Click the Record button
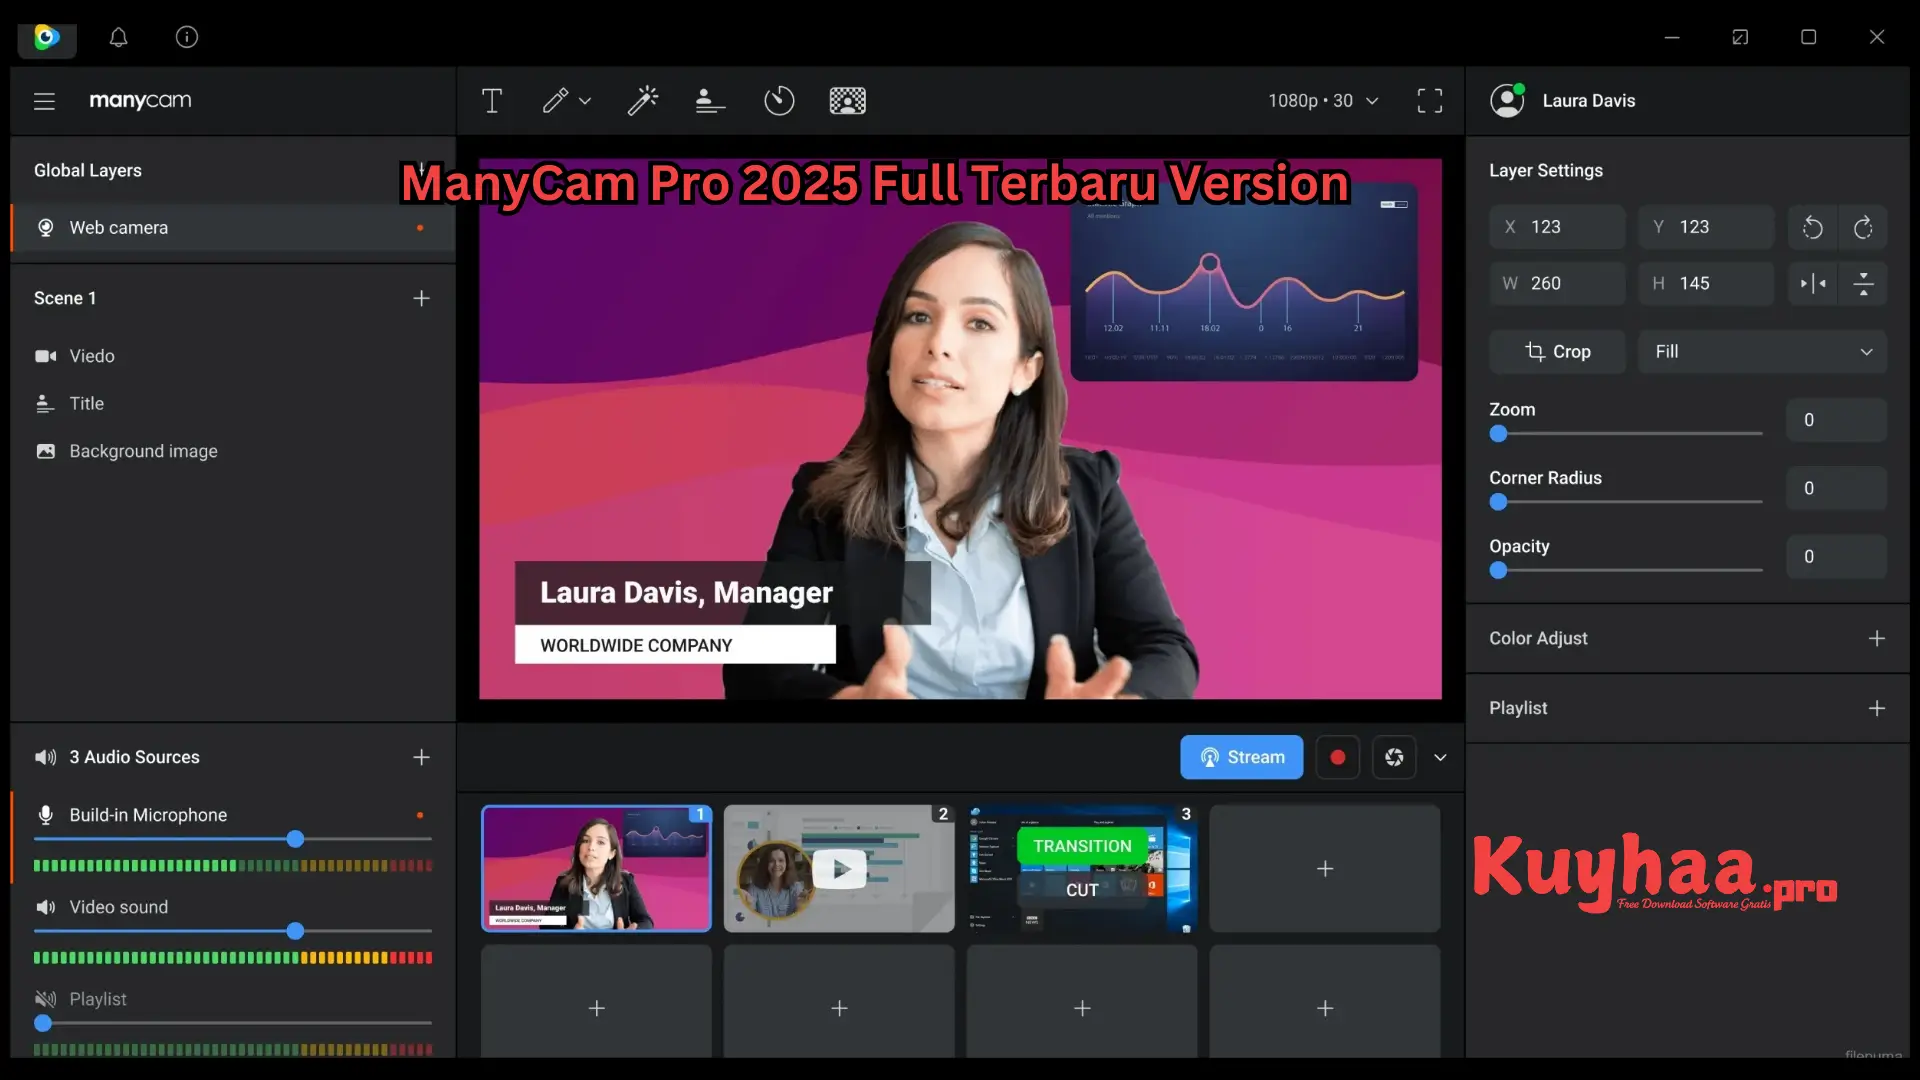 pos(1336,757)
